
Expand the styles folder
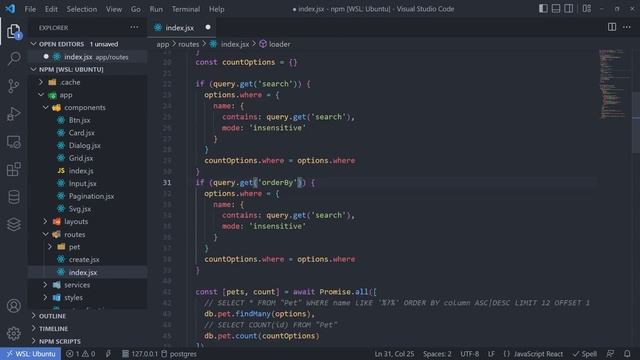pyautogui.click(x=88, y=298)
